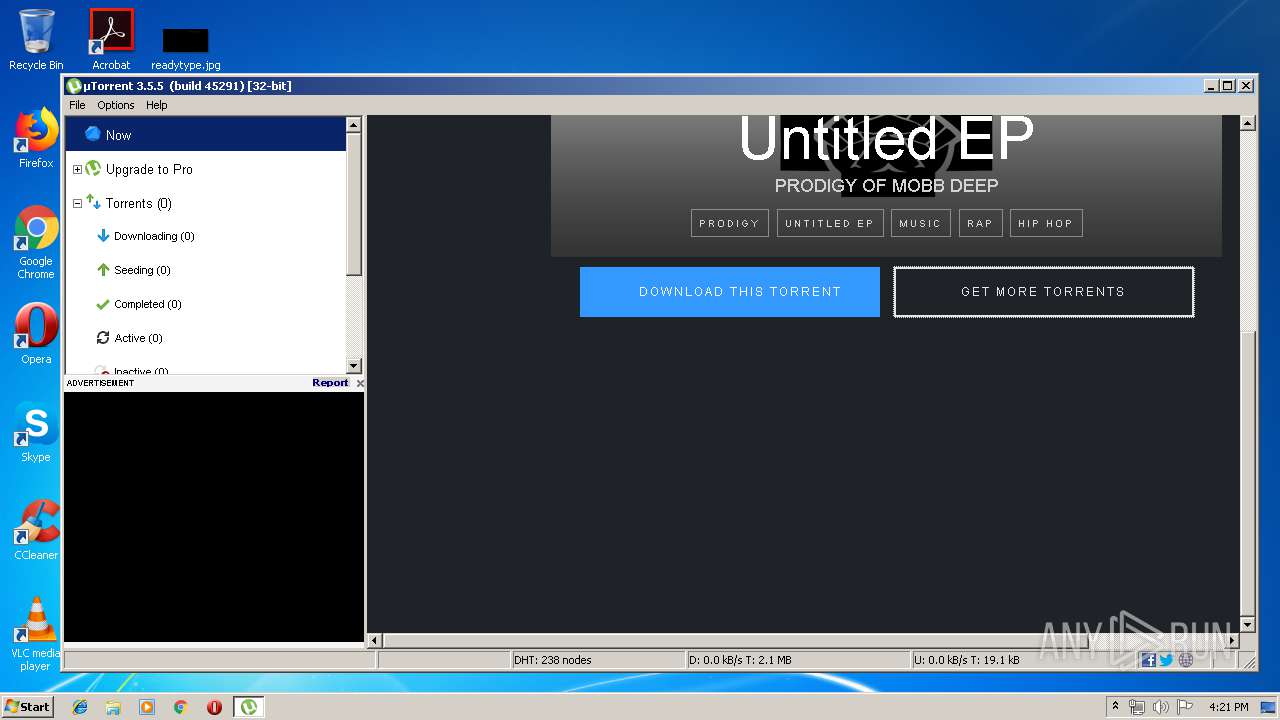Click content pane scroll up arrow
This screenshot has width=1280, height=720.
1247,124
